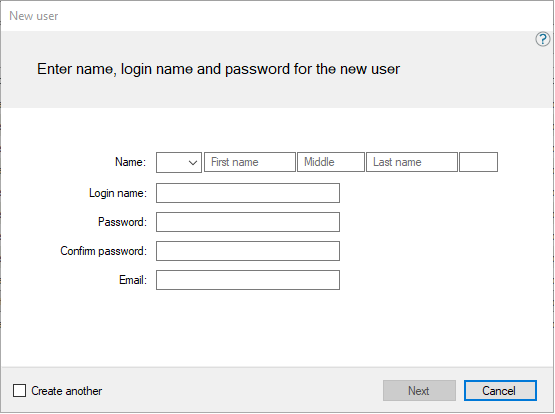Click the "Name:" label
555x414 pixels.
(130, 162)
